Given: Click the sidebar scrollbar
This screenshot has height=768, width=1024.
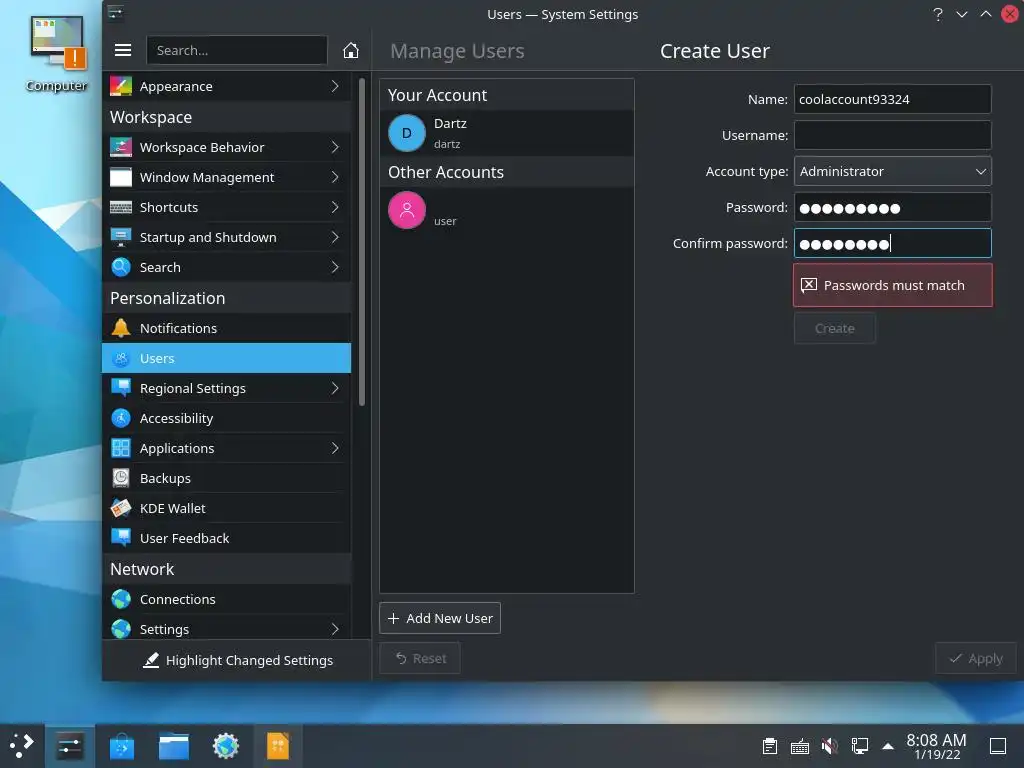Looking at the screenshot, I should pos(362,242).
